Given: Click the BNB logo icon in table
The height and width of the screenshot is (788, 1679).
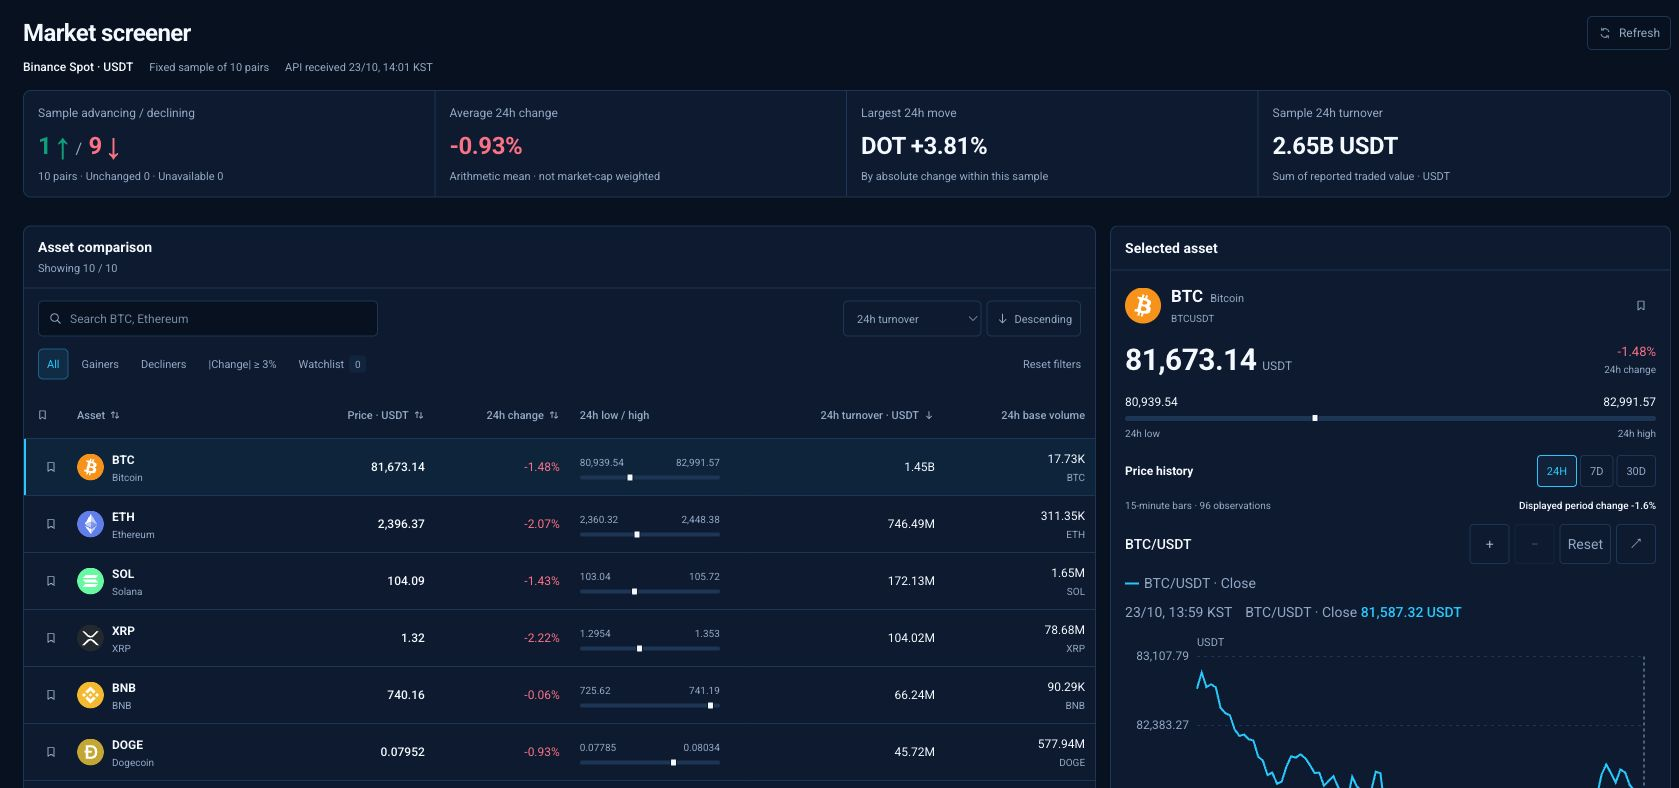Looking at the screenshot, I should click(x=90, y=695).
